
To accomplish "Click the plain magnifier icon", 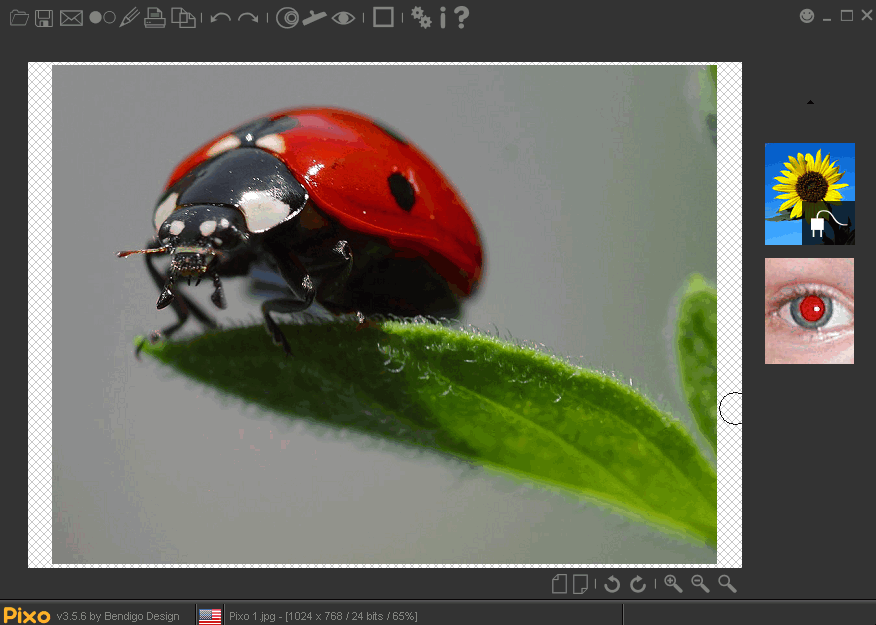I will (727, 584).
